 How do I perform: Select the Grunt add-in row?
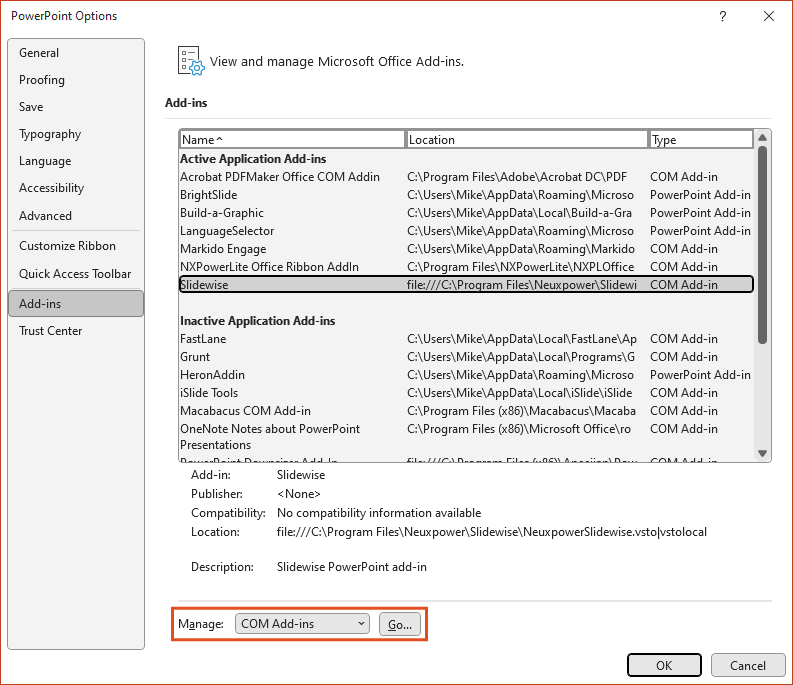click(466, 357)
